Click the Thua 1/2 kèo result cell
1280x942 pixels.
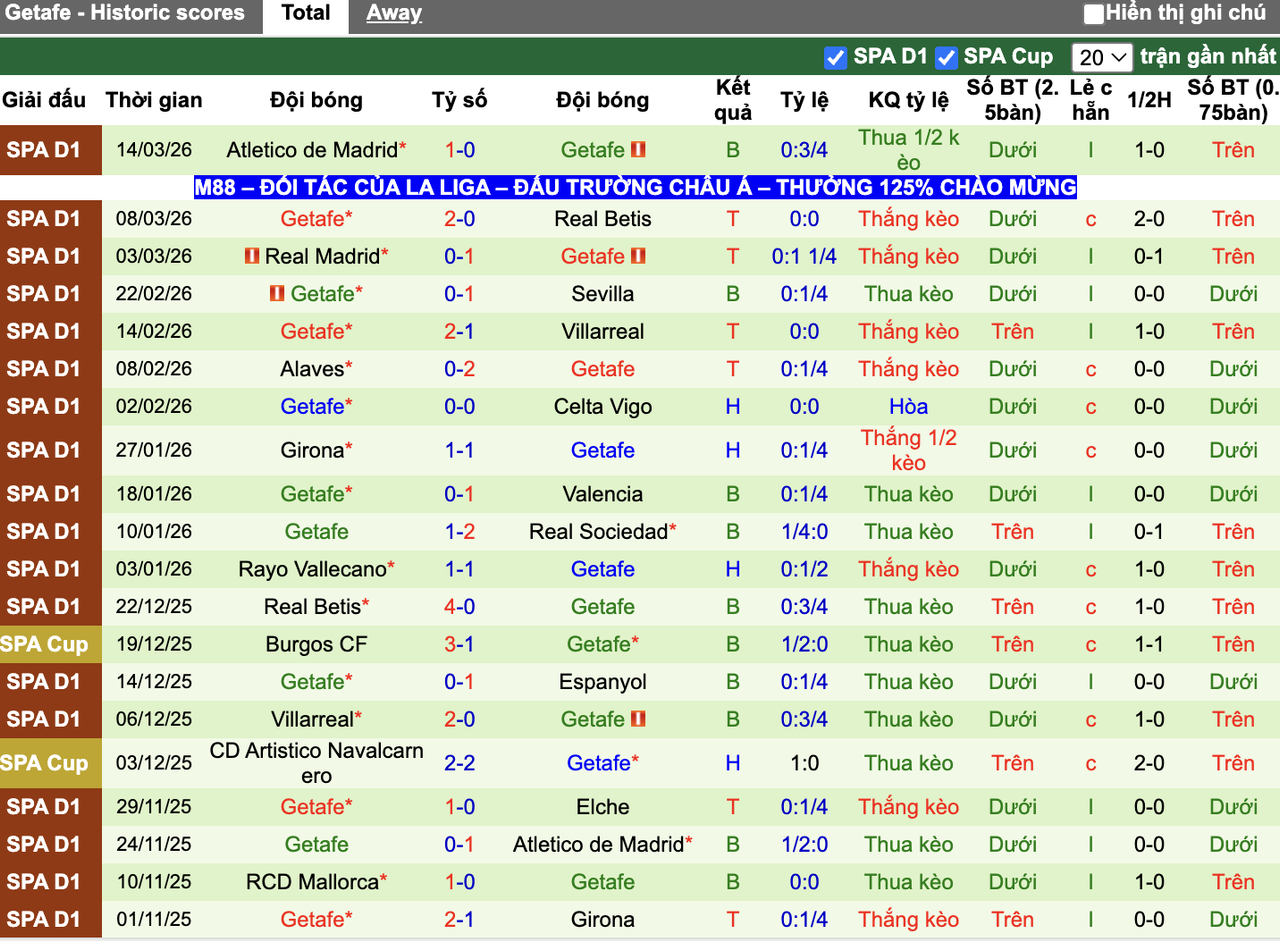[909, 150]
